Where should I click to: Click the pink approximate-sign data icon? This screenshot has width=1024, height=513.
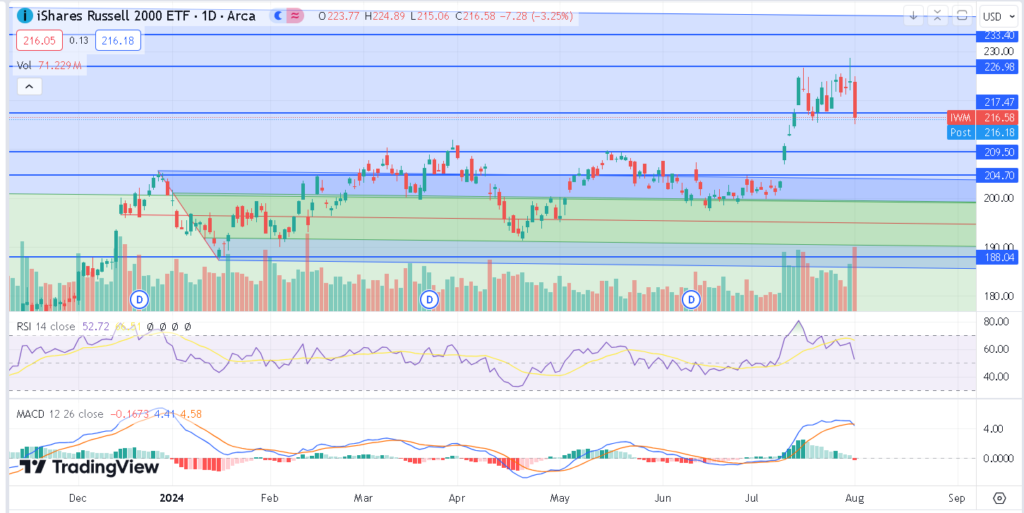[x=296, y=16]
